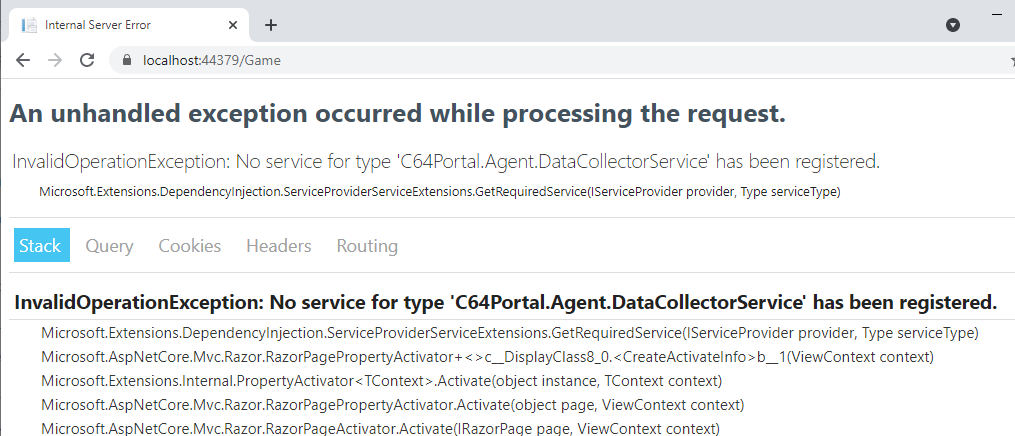1015x436 pixels.
Task: Open the circular dropdown arrow in title bar
Action: (953, 24)
